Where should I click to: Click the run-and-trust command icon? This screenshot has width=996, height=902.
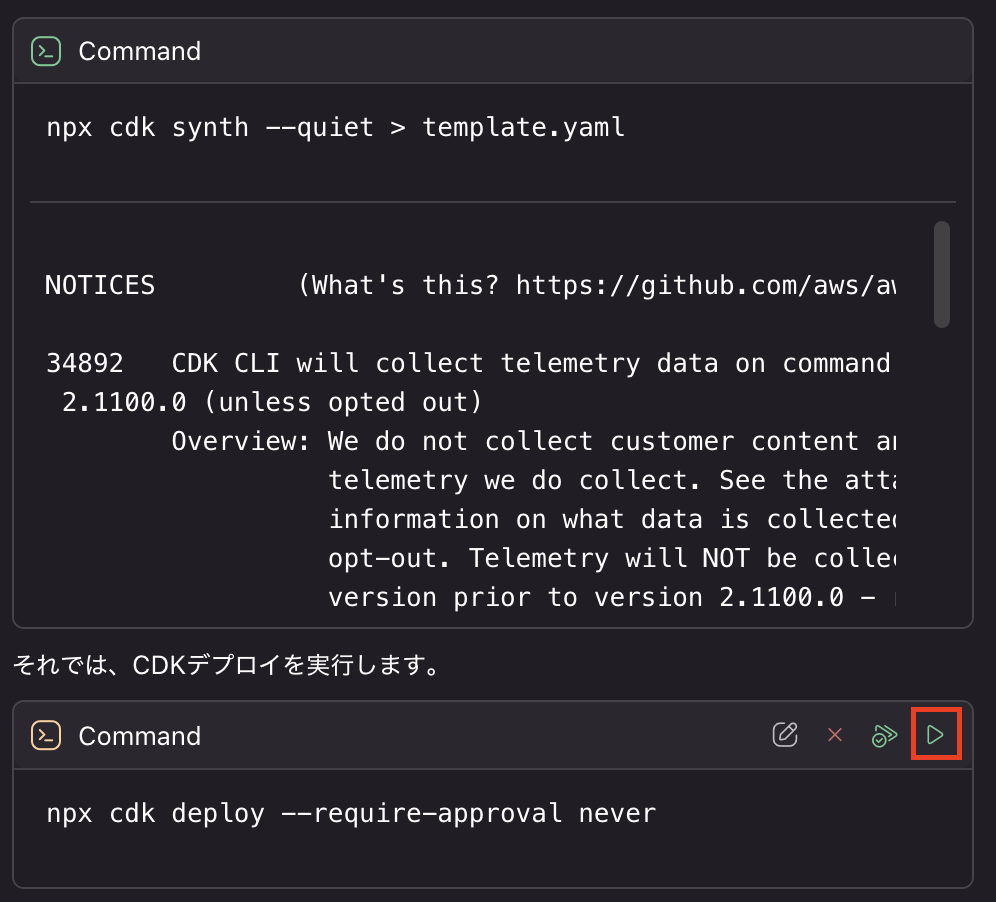tap(884, 736)
